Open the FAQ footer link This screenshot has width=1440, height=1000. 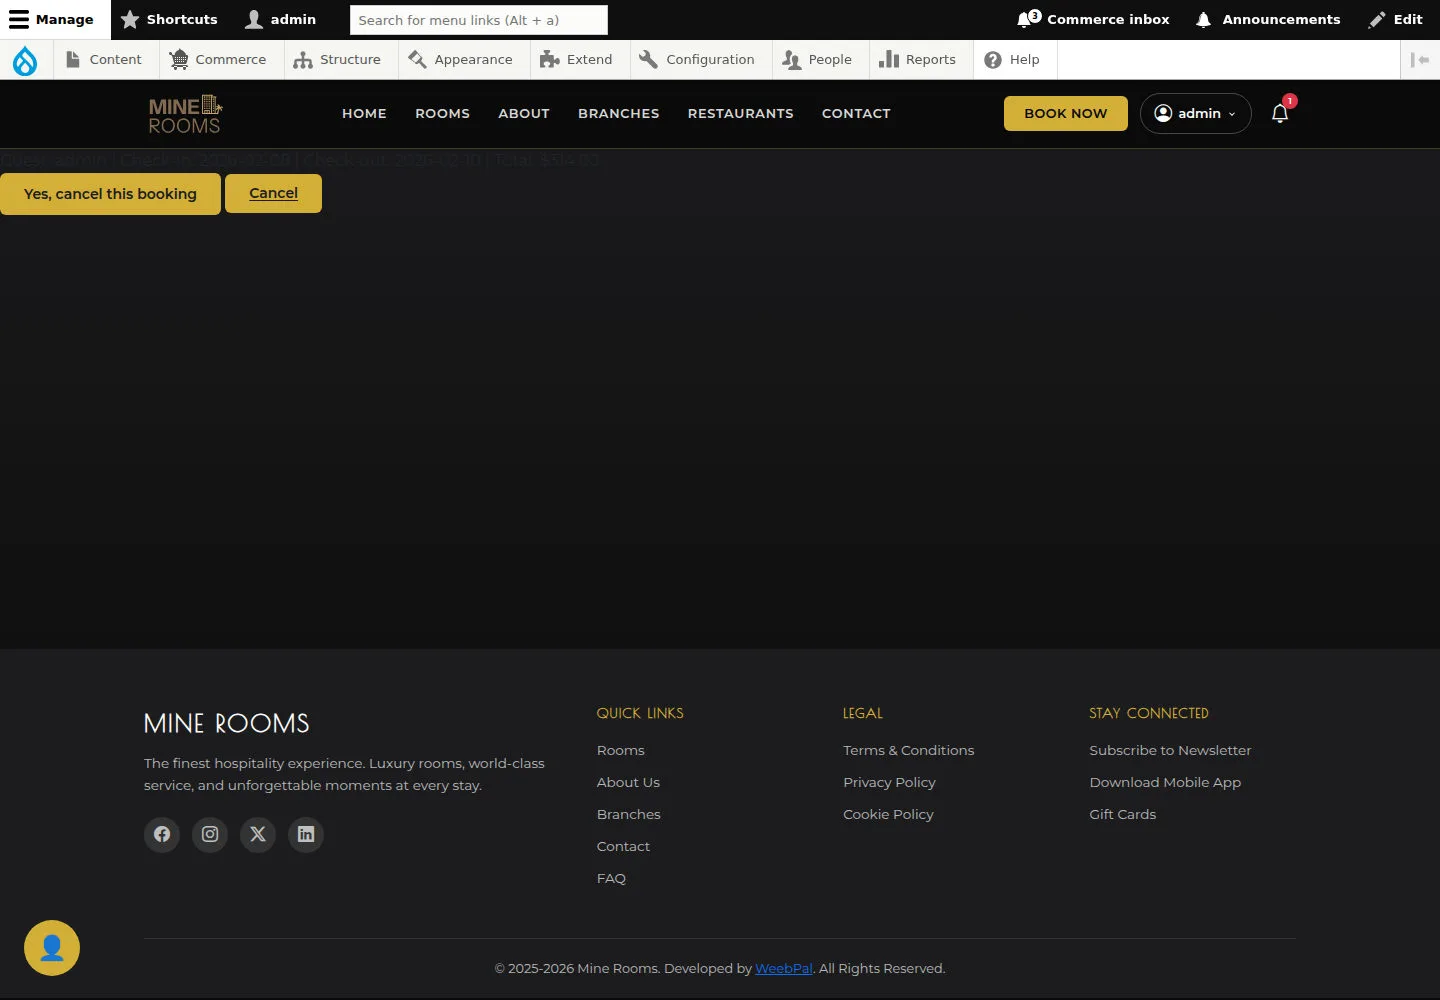611,878
